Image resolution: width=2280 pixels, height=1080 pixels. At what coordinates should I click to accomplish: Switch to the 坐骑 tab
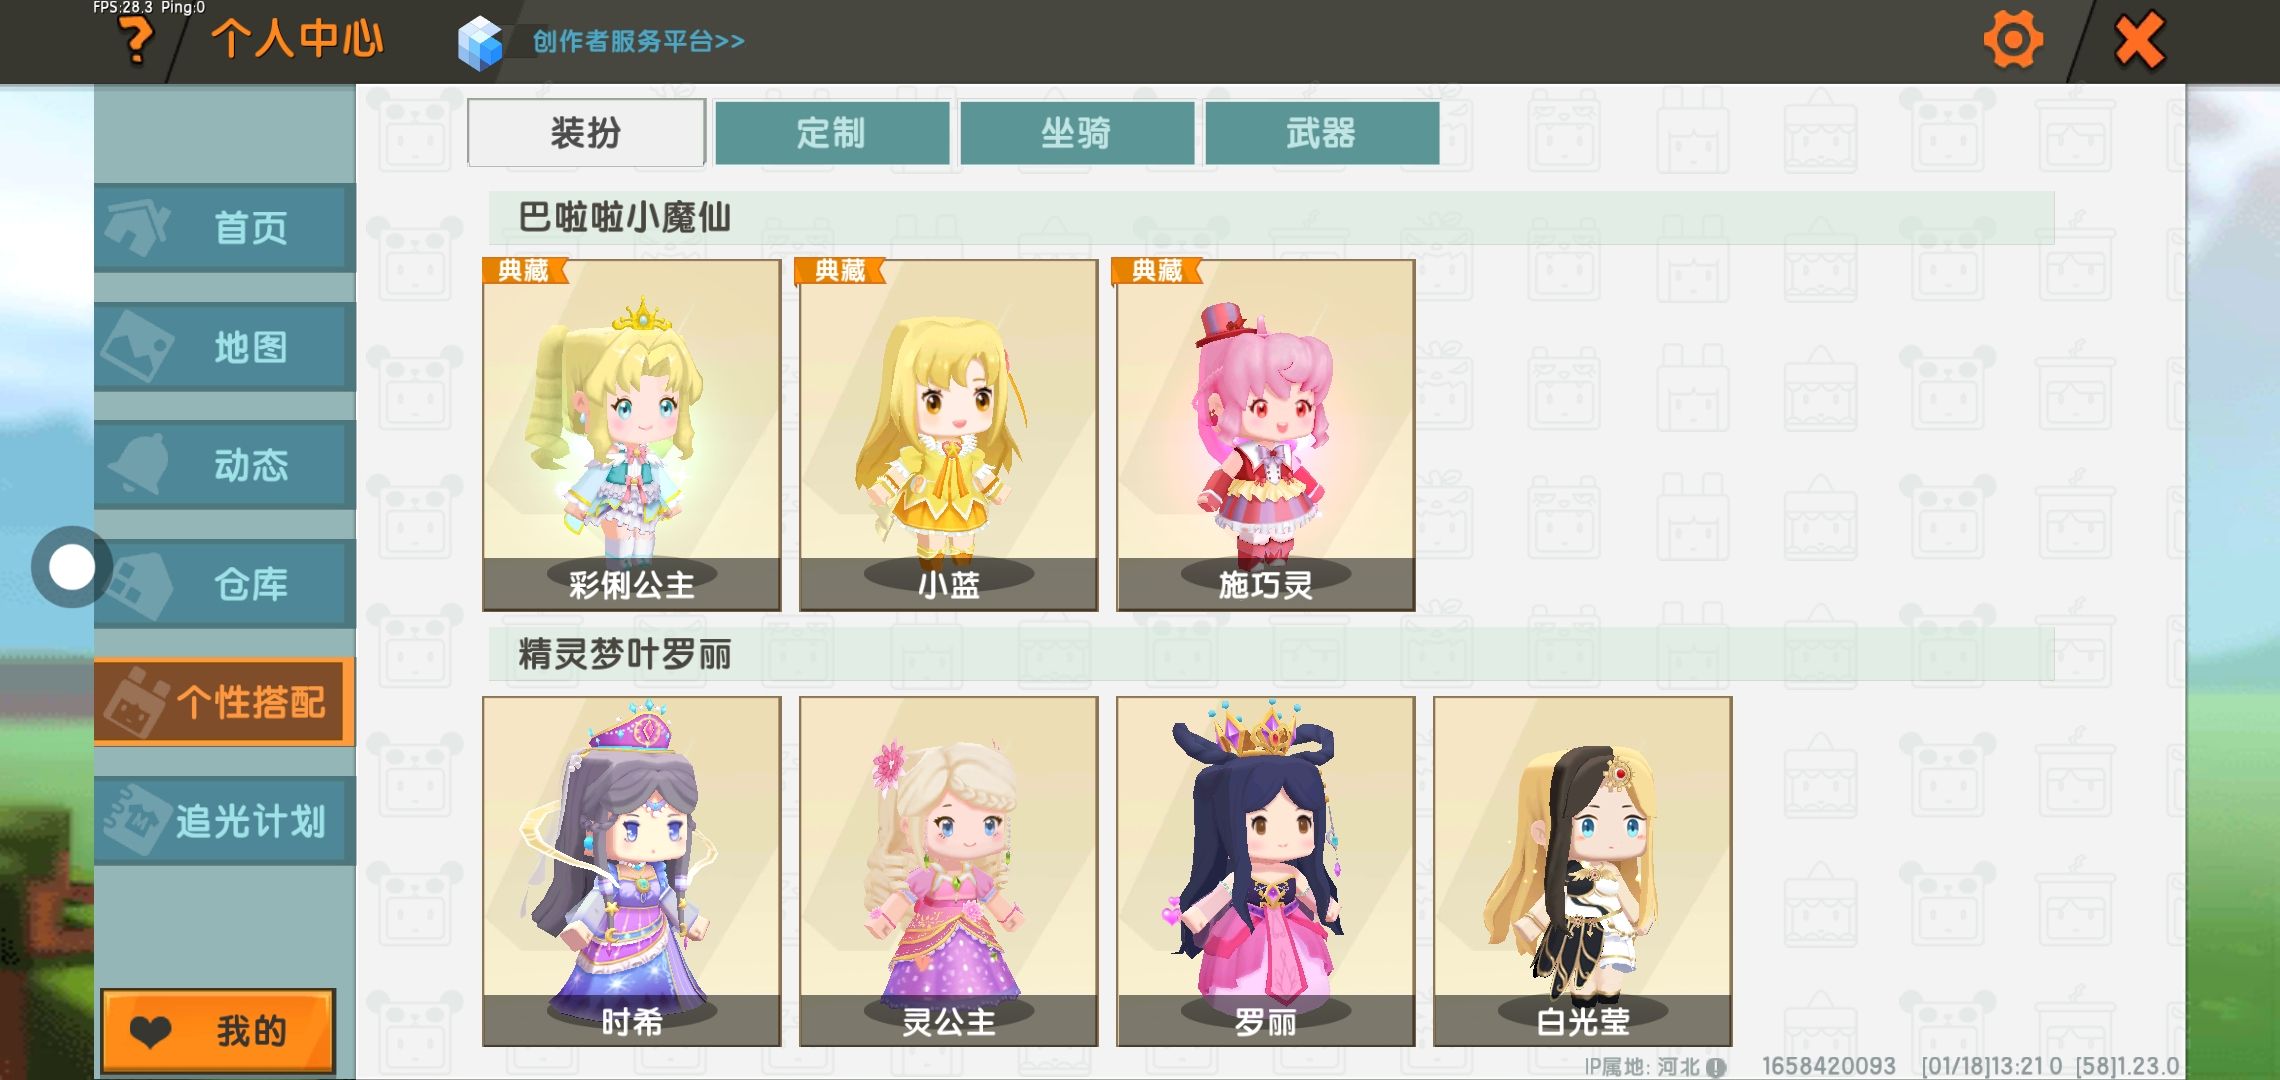pyautogui.click(x=1077, y=133)
